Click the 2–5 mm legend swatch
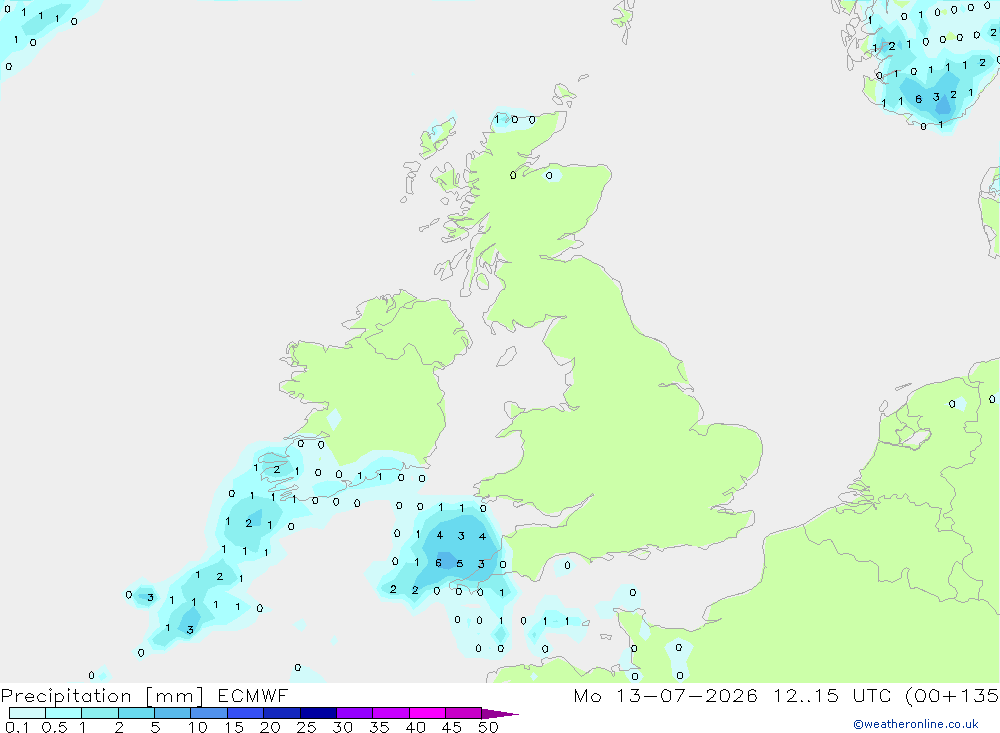Viewport: 1000px width, 733px height. tap(136, 713)
